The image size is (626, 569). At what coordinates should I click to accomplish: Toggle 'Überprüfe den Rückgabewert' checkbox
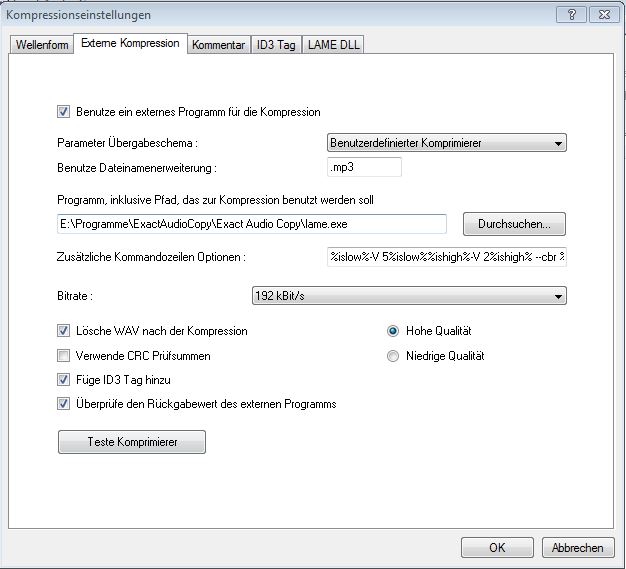(x=65, y=404)
